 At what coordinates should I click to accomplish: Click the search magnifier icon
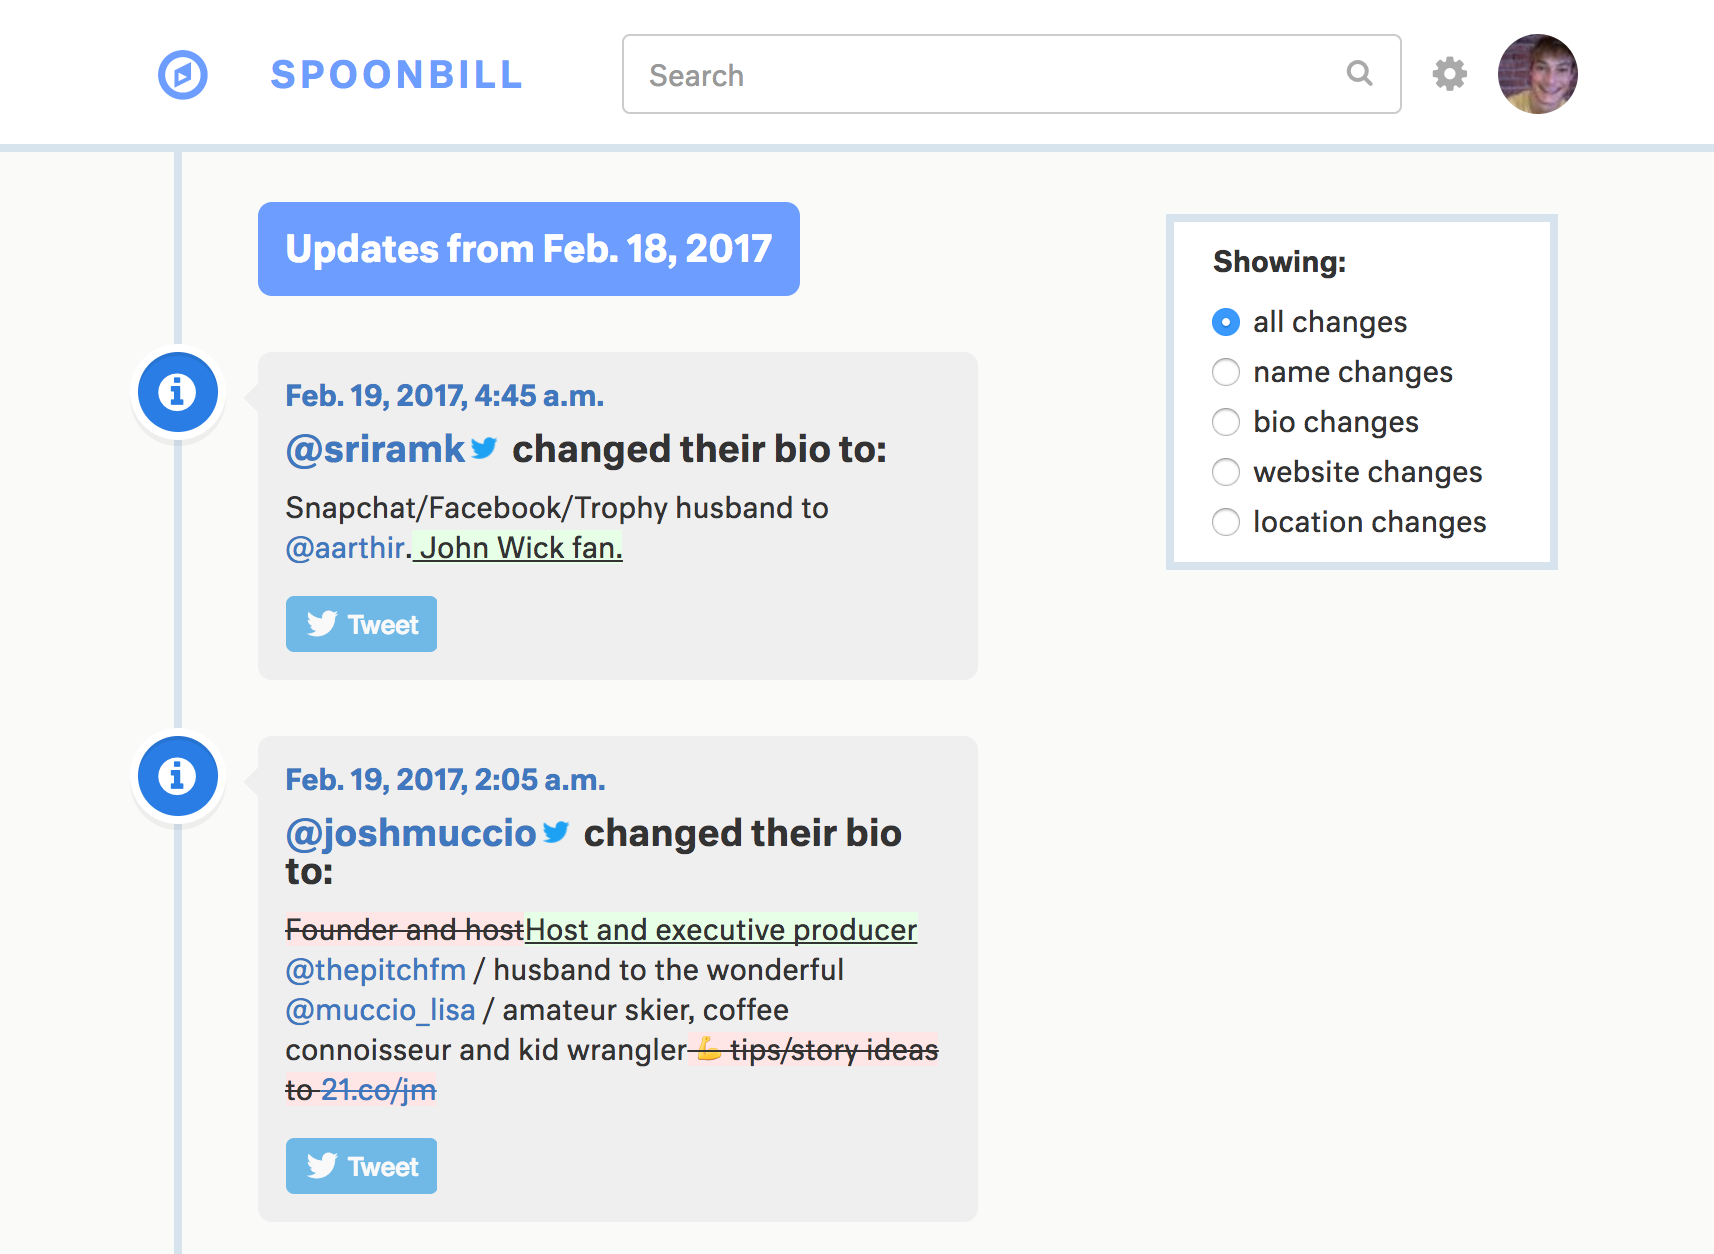coord(1359,73)
